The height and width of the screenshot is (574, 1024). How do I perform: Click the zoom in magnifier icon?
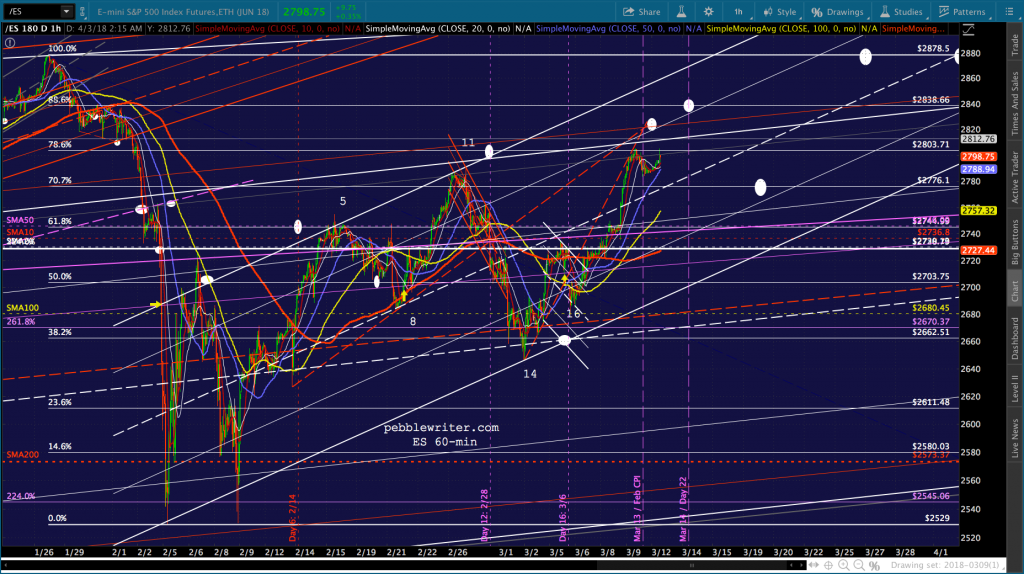pos(844,566)
